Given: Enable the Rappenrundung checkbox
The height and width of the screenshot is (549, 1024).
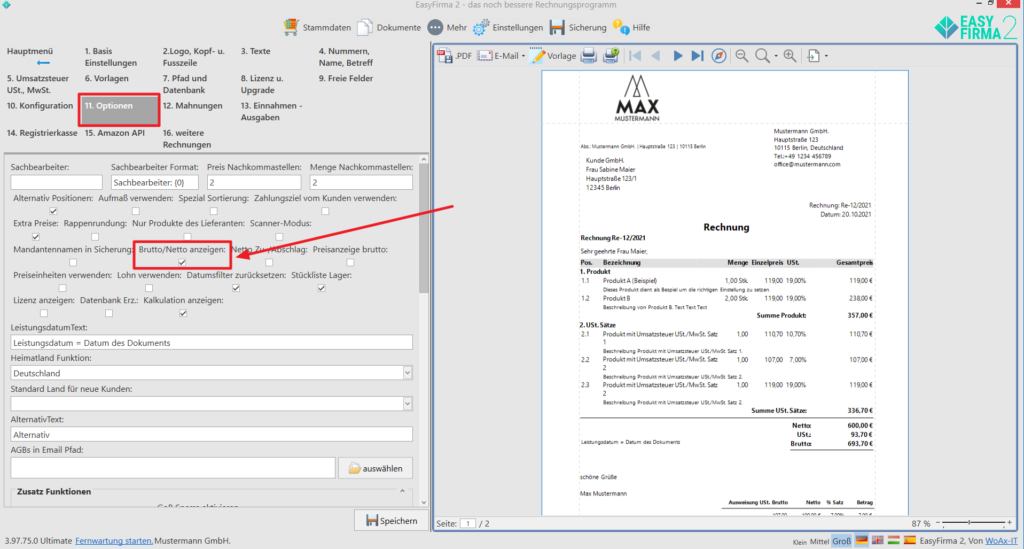Looking at the screenshot, I should point(95,236).
